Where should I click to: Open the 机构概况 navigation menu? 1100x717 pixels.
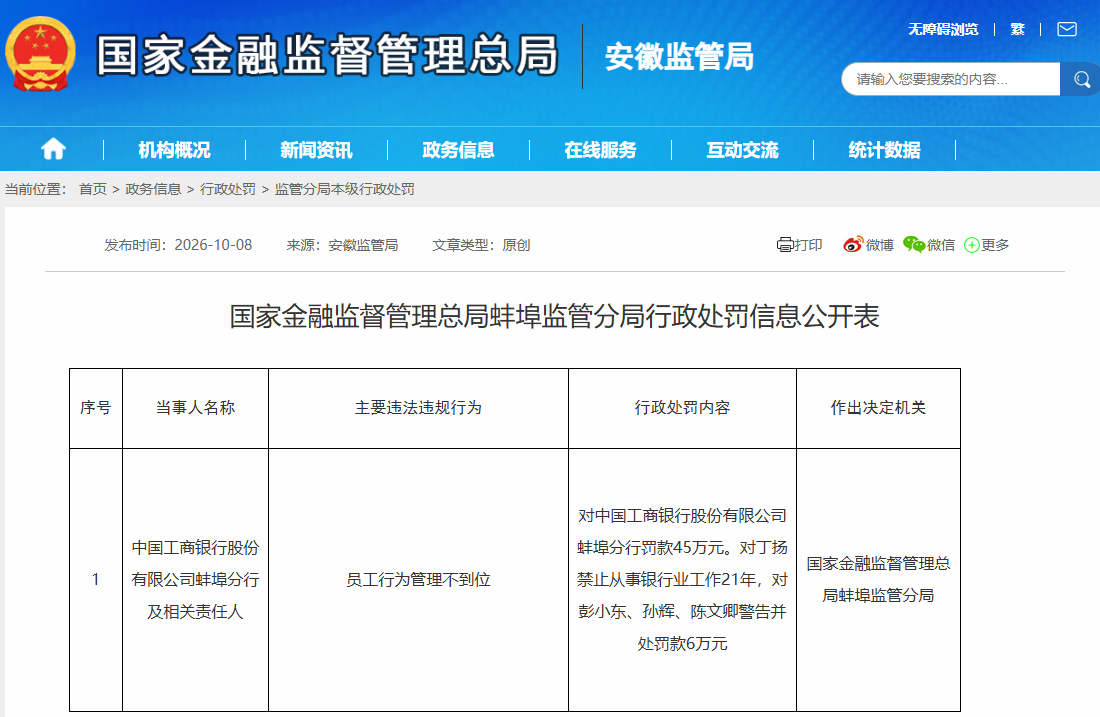click(174, 149)
